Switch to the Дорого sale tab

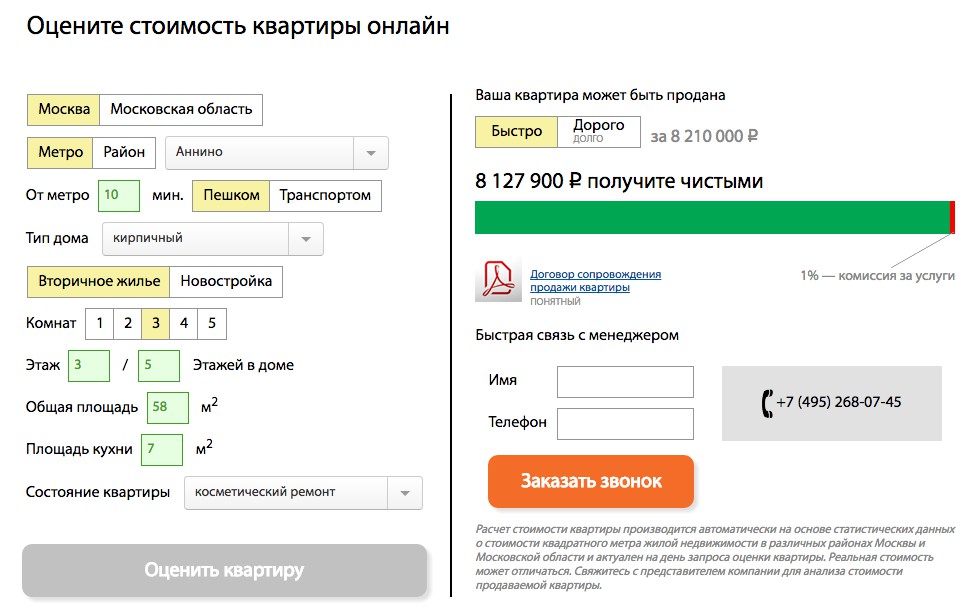click(598, 131)
